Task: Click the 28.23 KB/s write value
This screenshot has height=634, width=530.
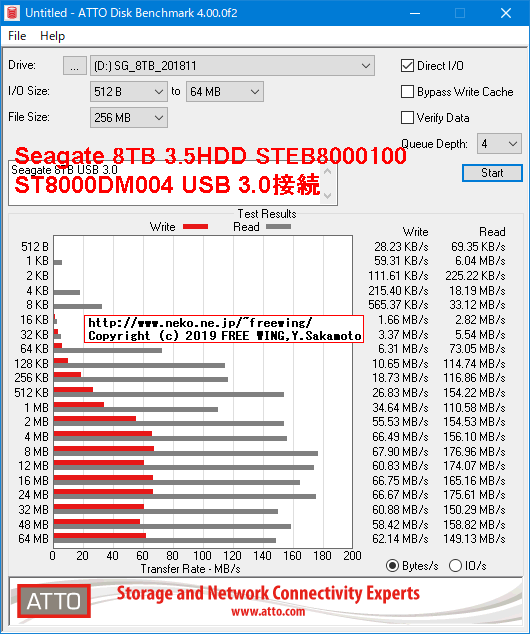Action: [401, 247]
